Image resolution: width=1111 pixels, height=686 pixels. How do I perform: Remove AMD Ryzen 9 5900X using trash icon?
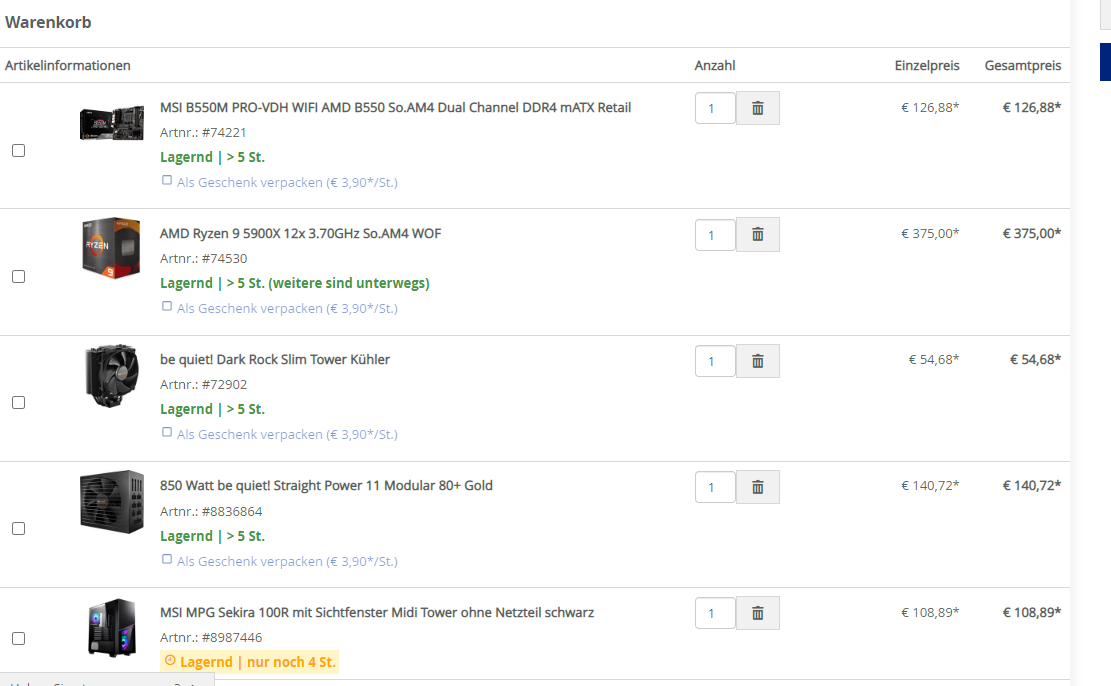click(x=757, y=235)
